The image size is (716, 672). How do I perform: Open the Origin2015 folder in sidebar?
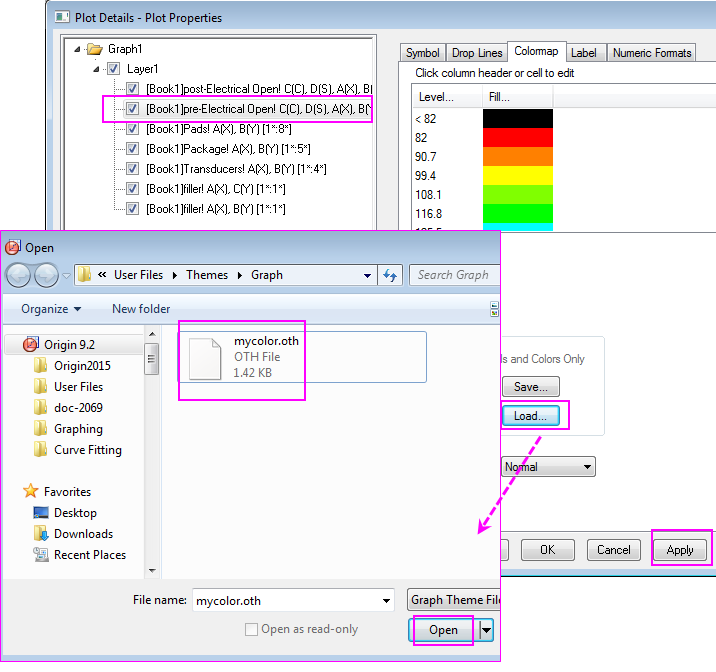click(82, 365)
